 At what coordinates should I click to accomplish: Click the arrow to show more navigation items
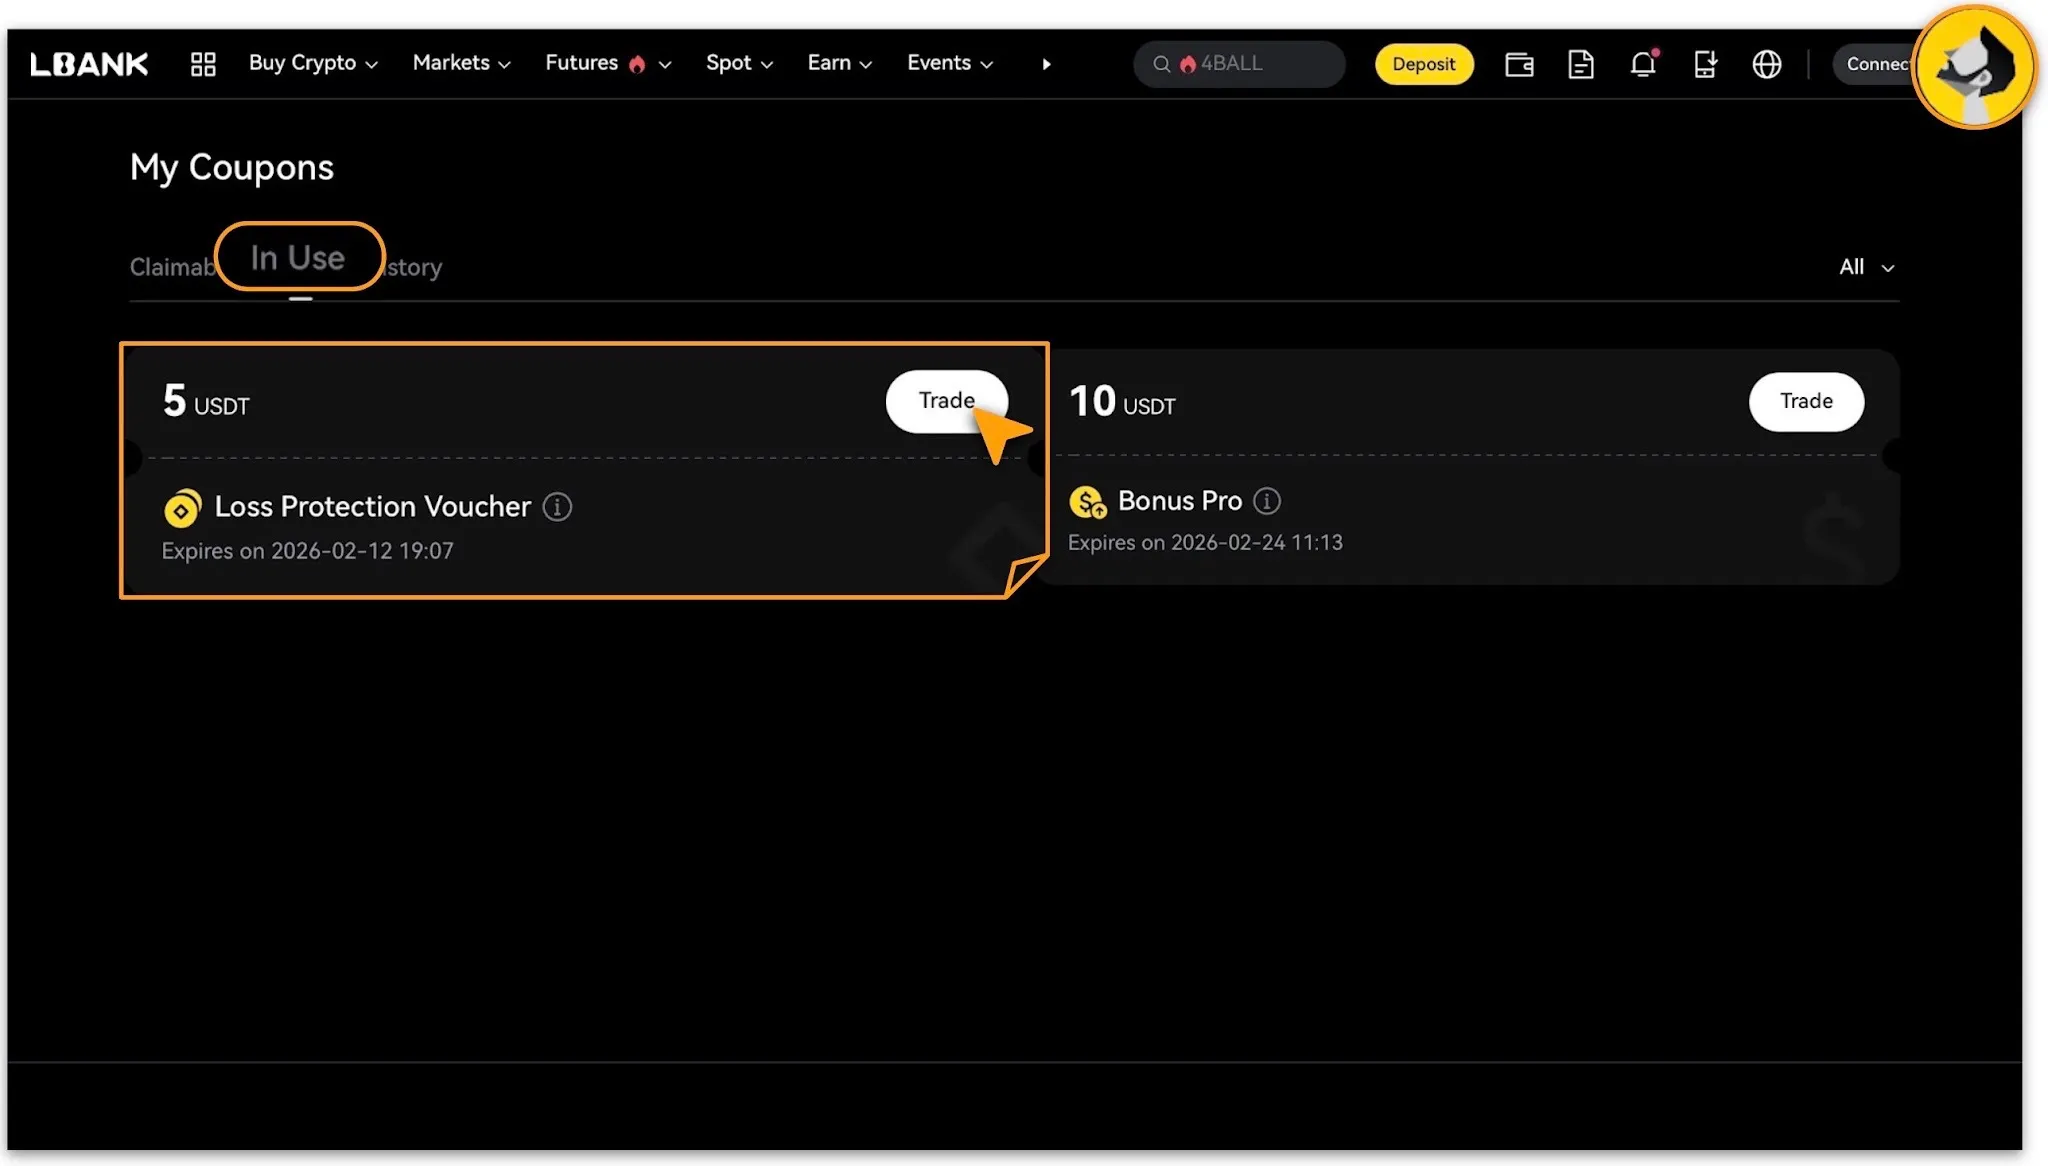tap(1046, 64)
